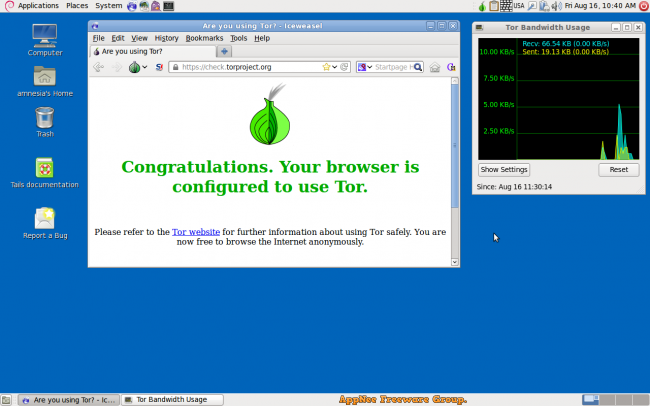The image size is (650, 406).
Task: Click the Congratulations heading on the page
Action: (270, 177)
